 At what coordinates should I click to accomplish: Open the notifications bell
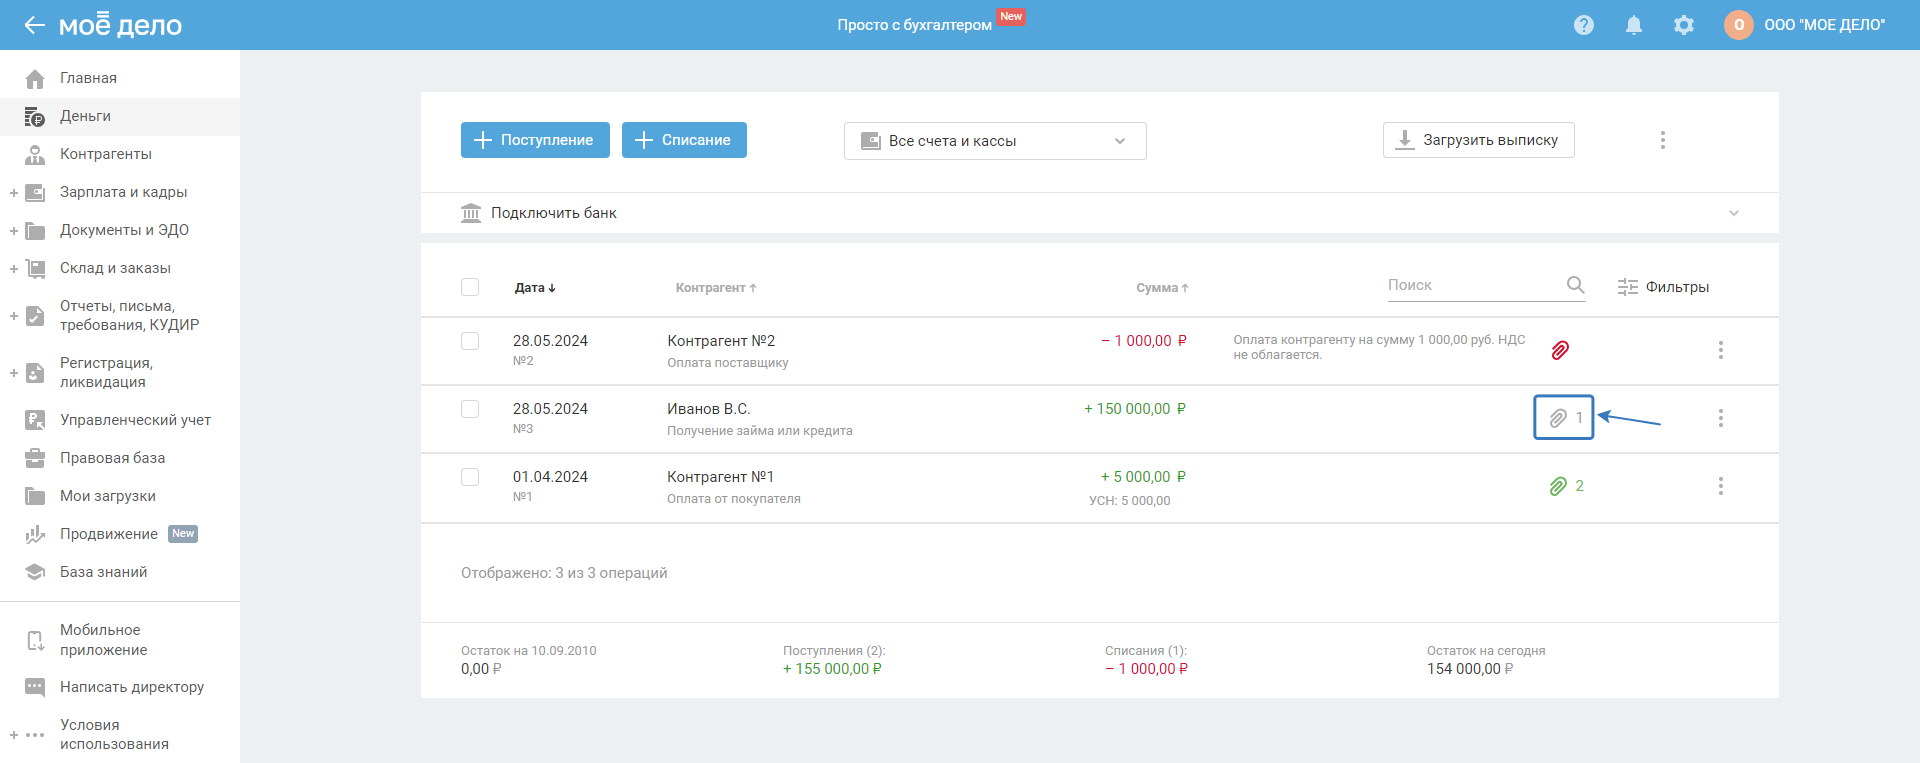(x=1634, y=25)
